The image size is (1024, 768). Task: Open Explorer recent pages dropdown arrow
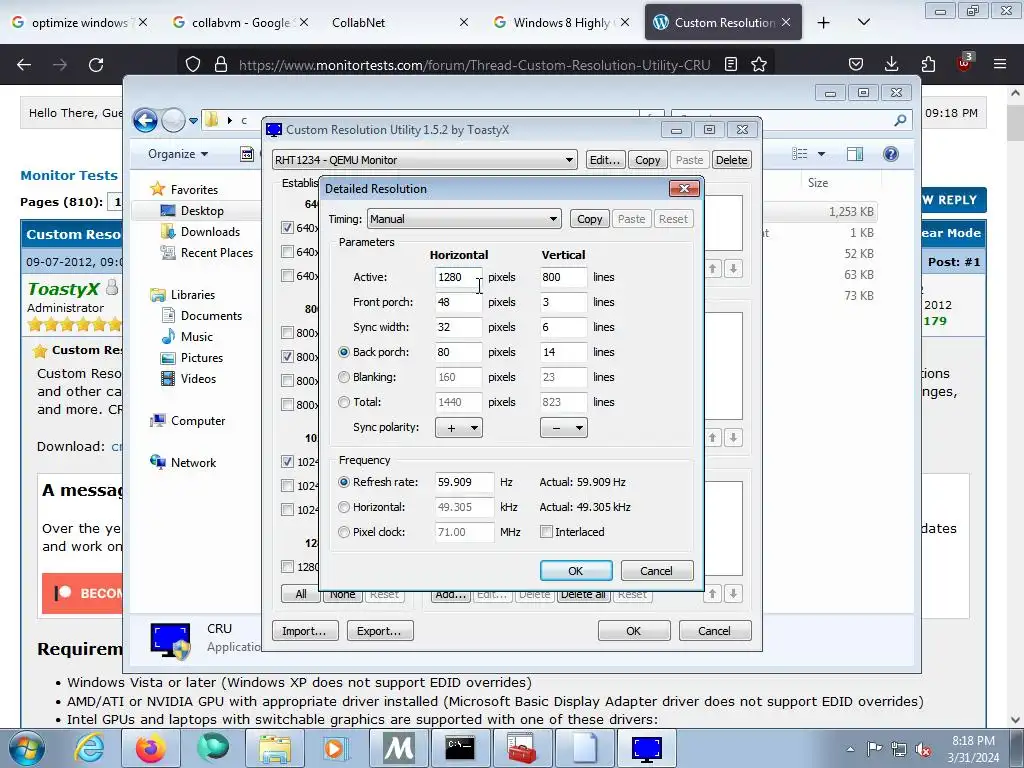pos(193,121)
